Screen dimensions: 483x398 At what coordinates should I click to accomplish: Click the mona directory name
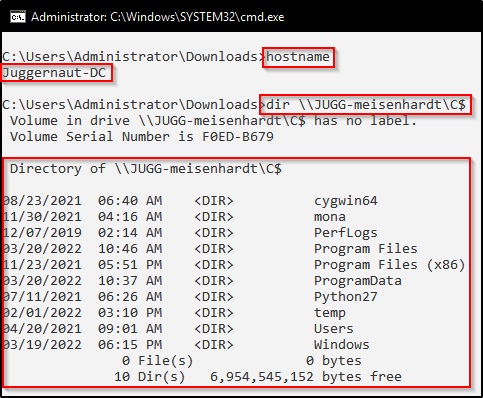coord(330,217)
